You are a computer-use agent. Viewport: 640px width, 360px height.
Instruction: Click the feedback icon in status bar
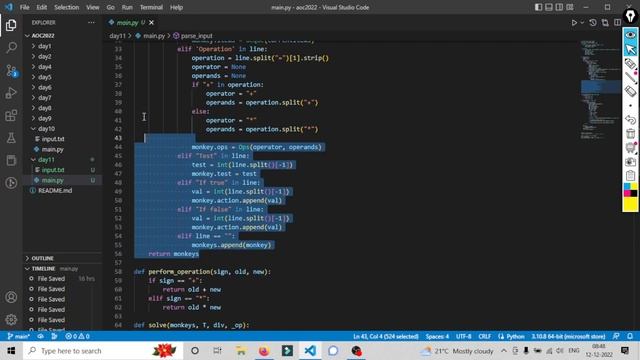[616, 336]
